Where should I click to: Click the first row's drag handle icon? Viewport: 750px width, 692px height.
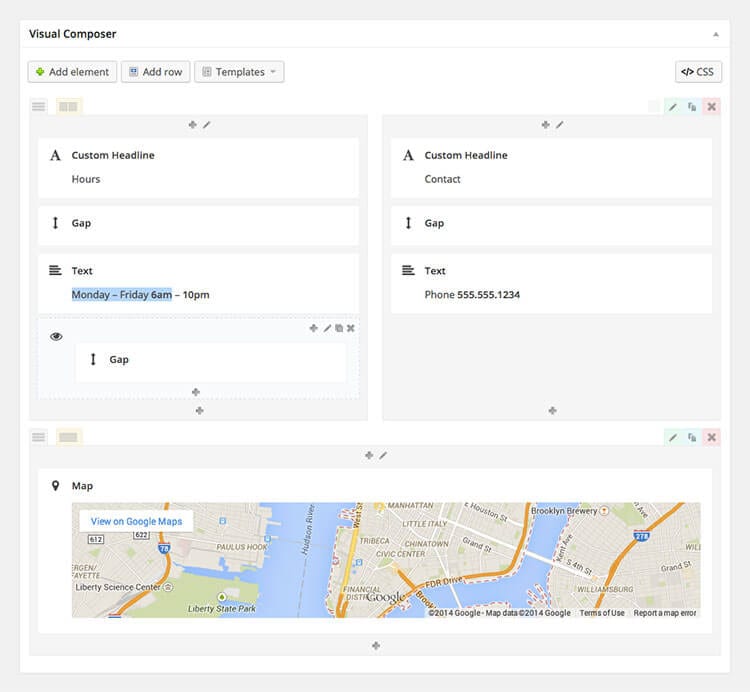tap(38, 106)
